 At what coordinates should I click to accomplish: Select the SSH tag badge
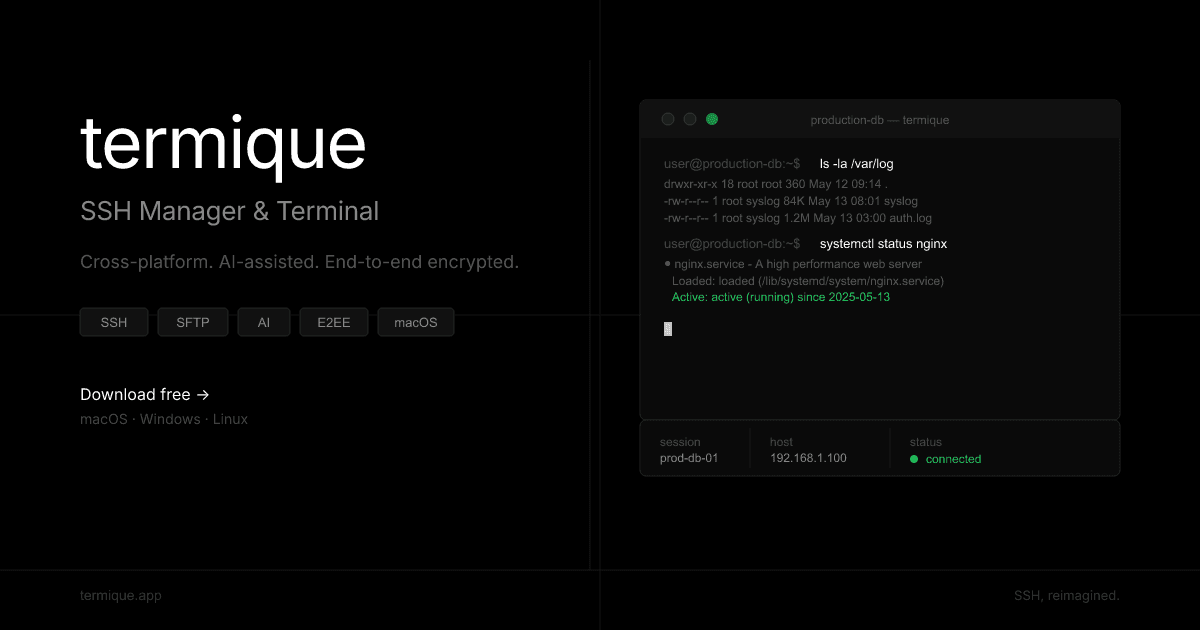tap(114, 322)
